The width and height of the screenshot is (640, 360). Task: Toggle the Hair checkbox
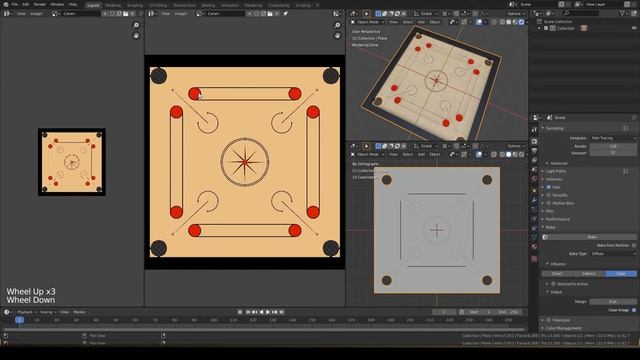549,187
